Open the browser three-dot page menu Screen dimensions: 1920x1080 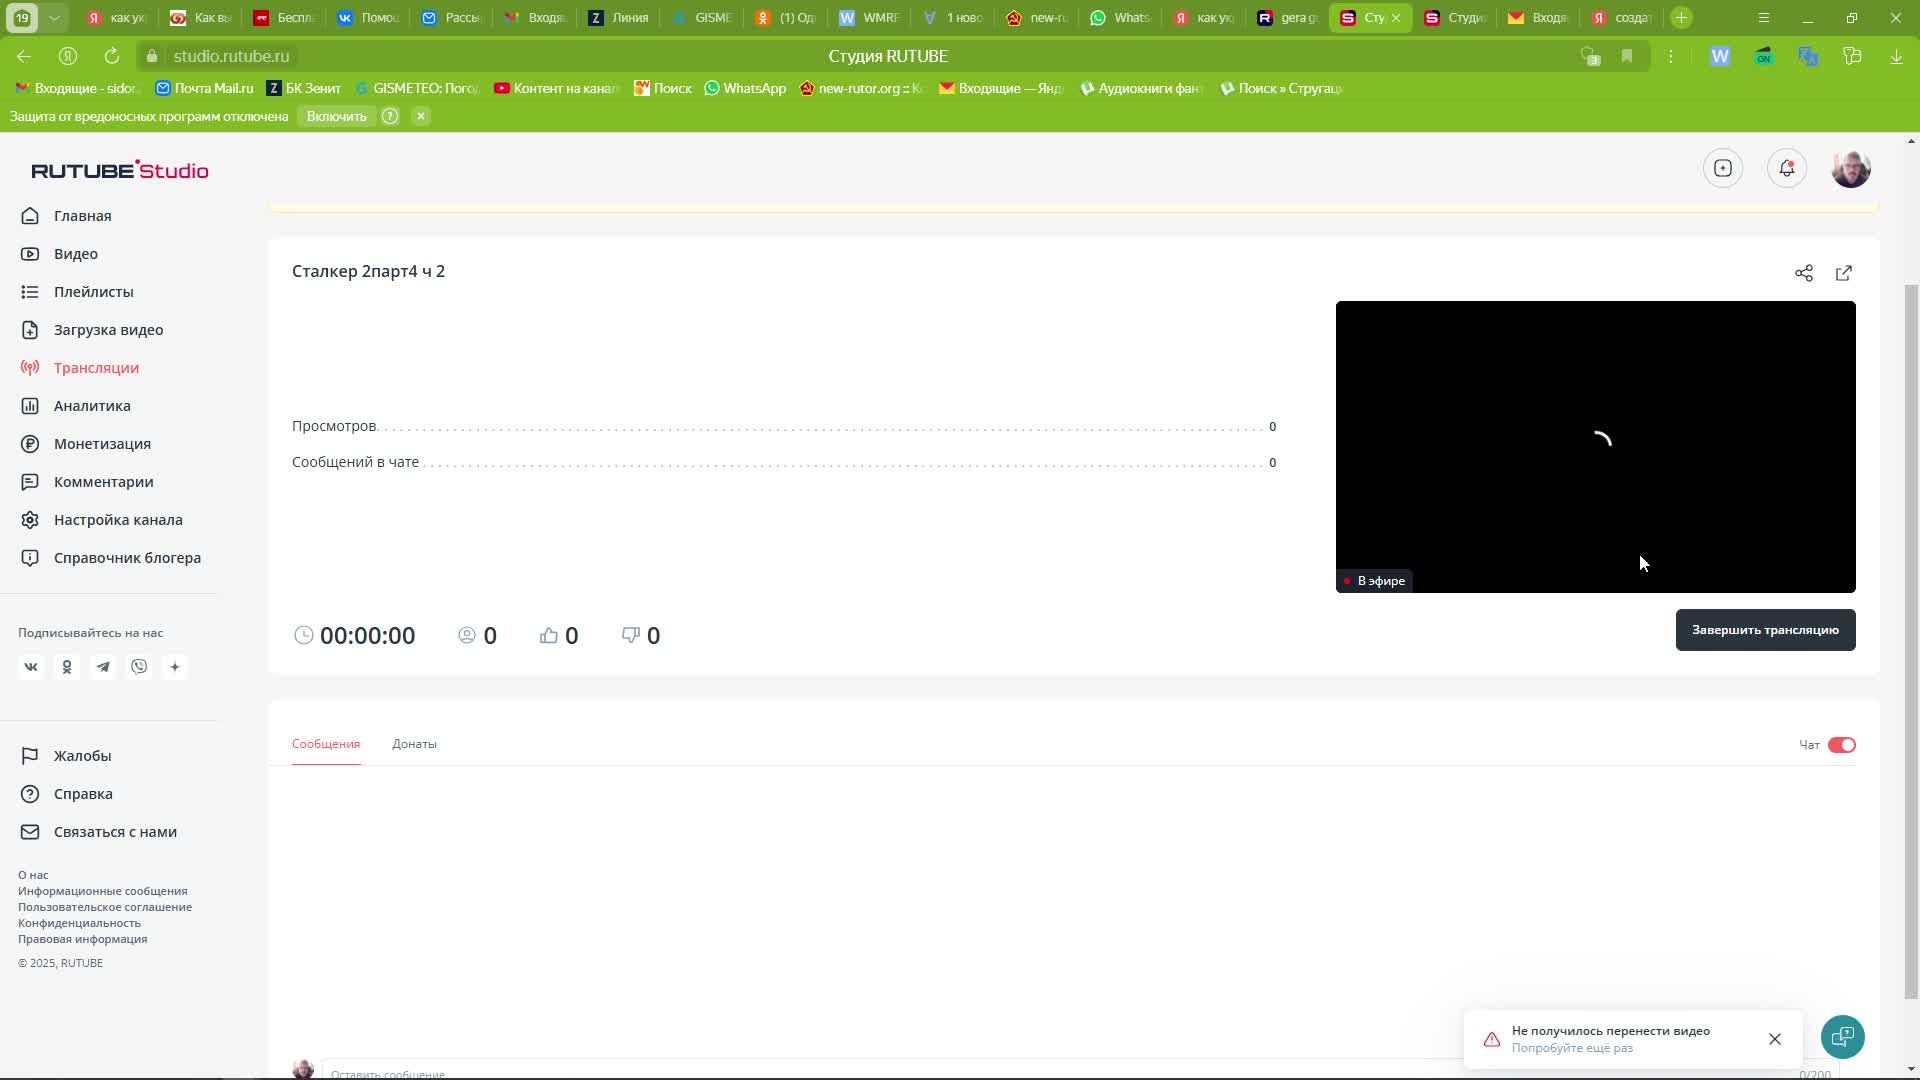coord(1670,56)
